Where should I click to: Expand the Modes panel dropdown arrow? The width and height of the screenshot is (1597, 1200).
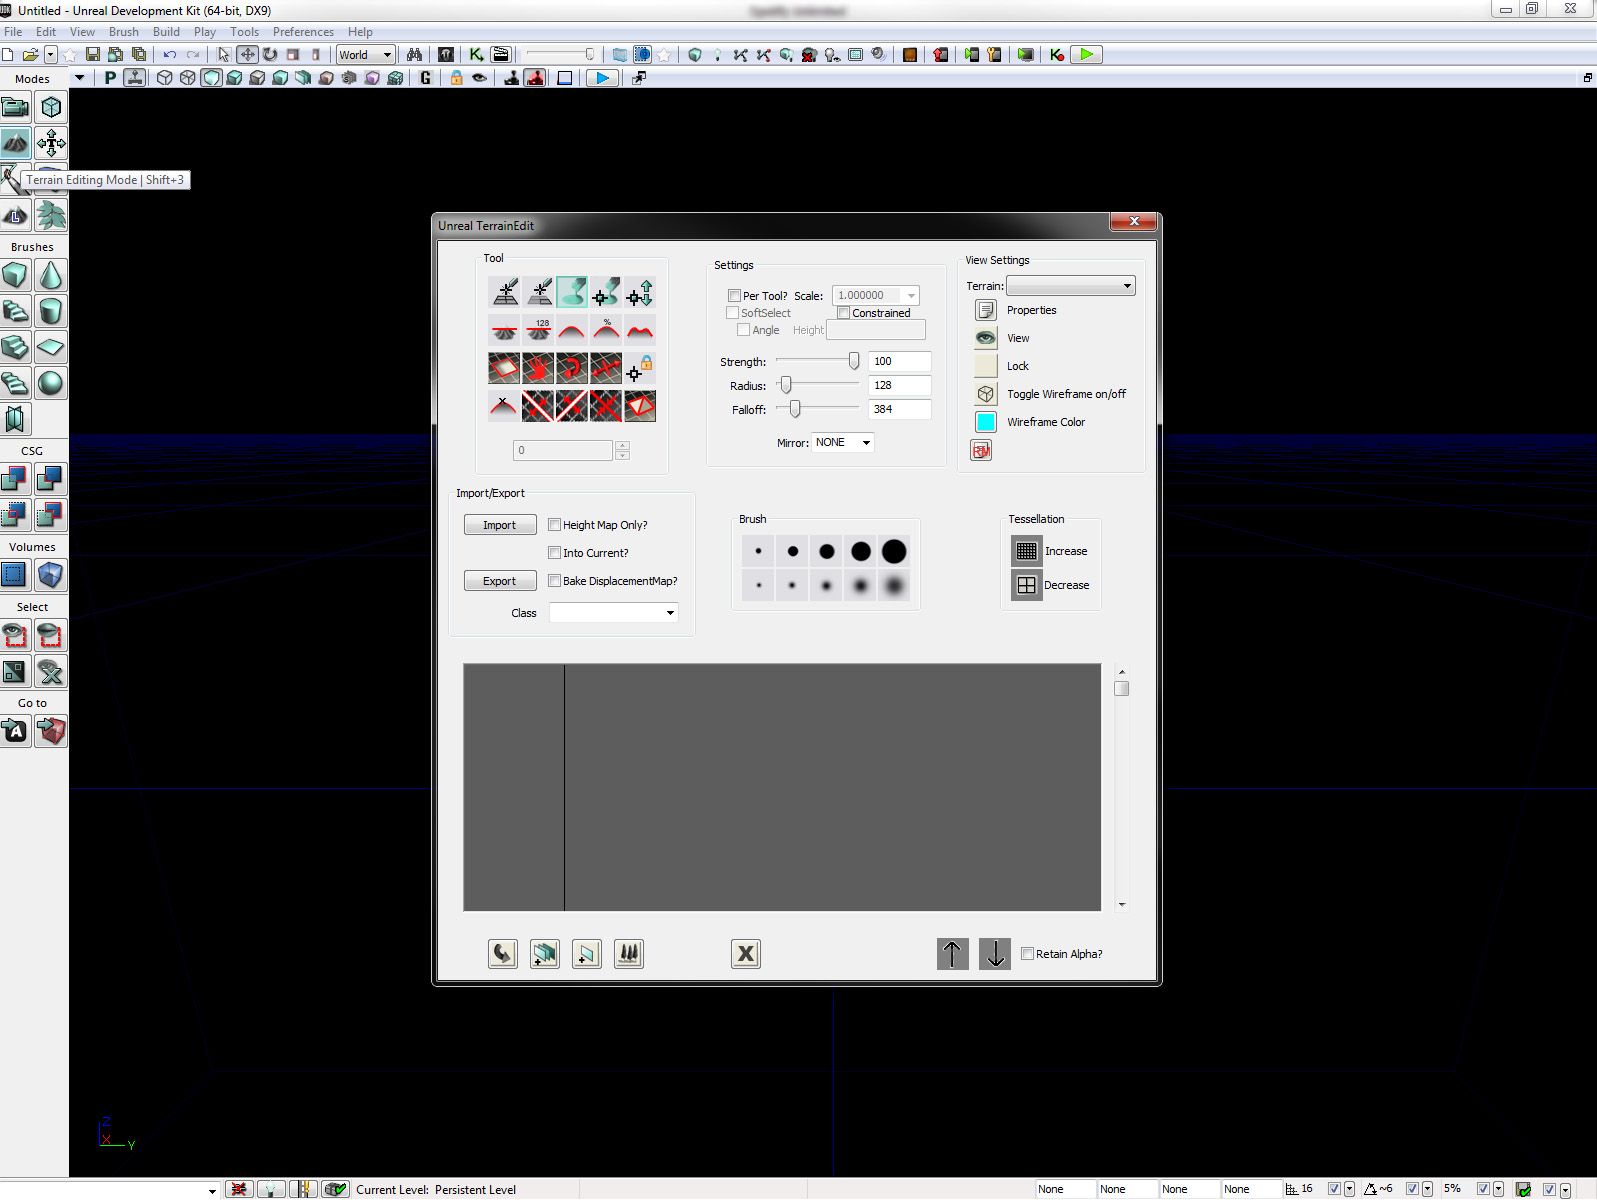[x=79, y=78]
